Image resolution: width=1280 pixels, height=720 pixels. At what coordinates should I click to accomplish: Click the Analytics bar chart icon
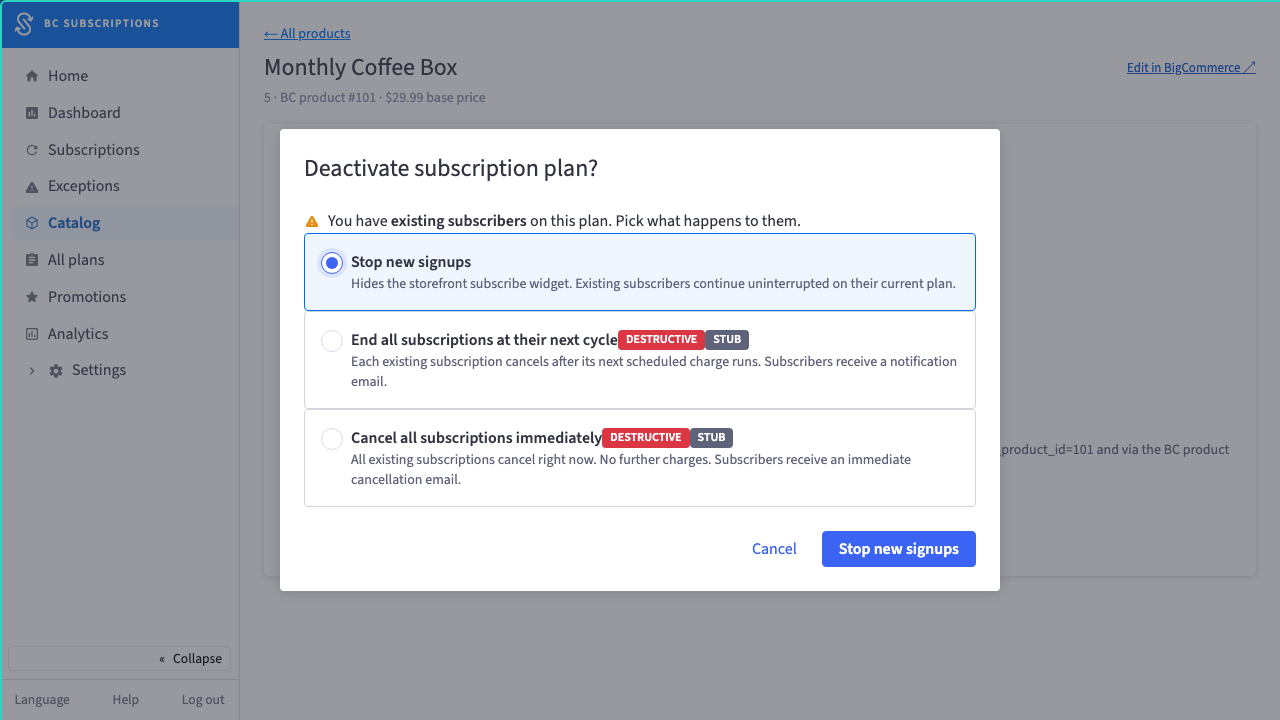pos(32,334)
